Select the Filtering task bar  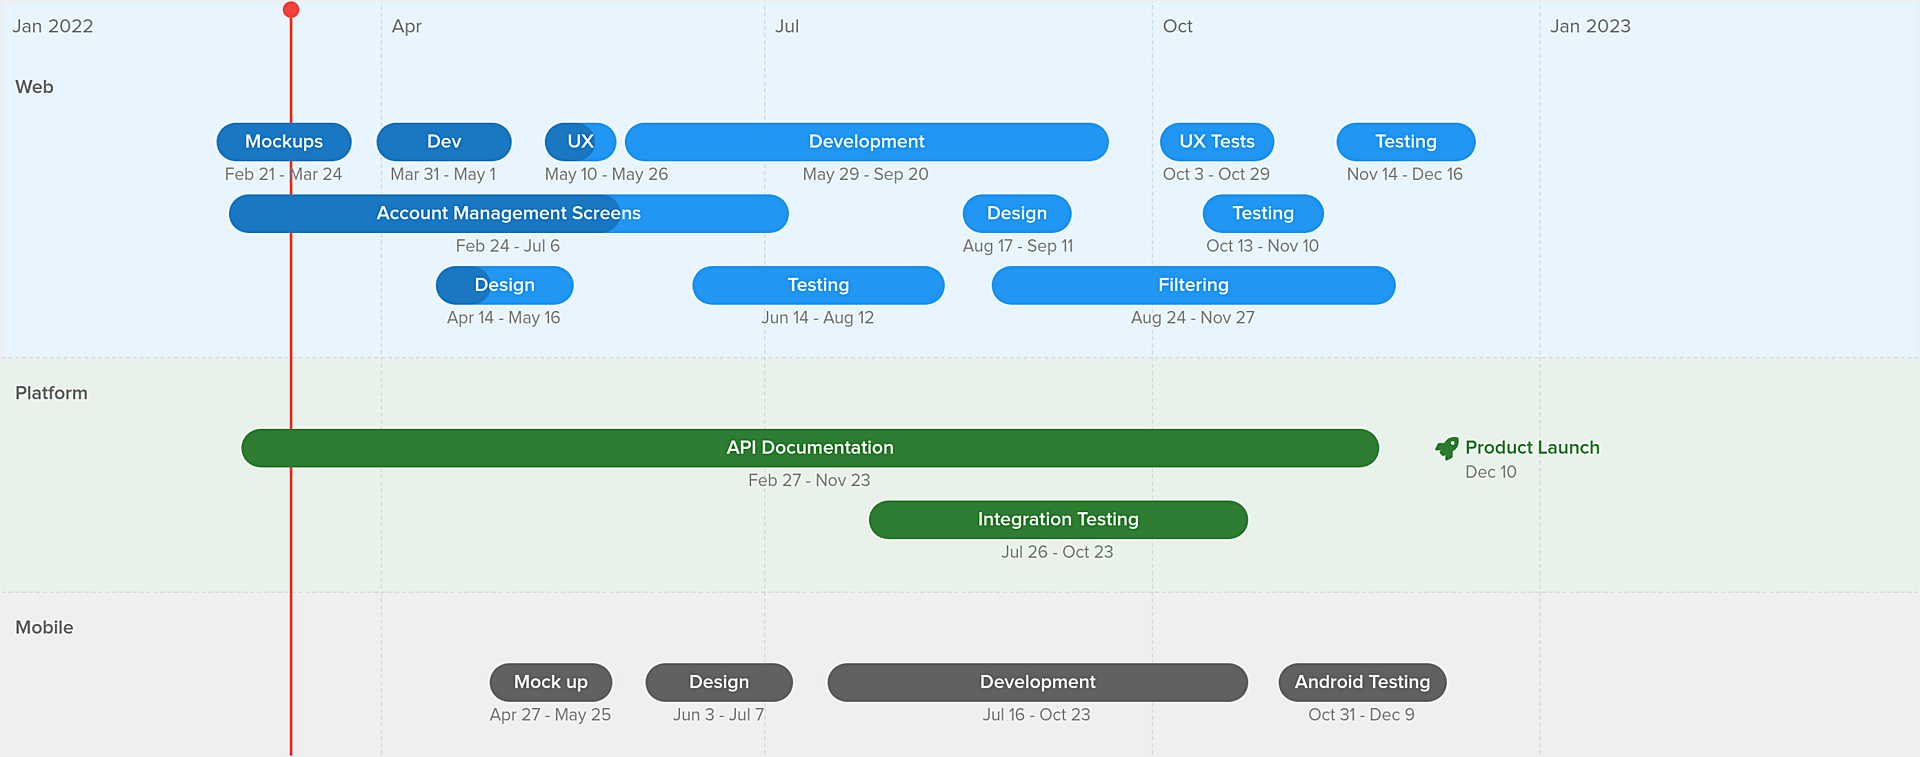pos(1193,285)
